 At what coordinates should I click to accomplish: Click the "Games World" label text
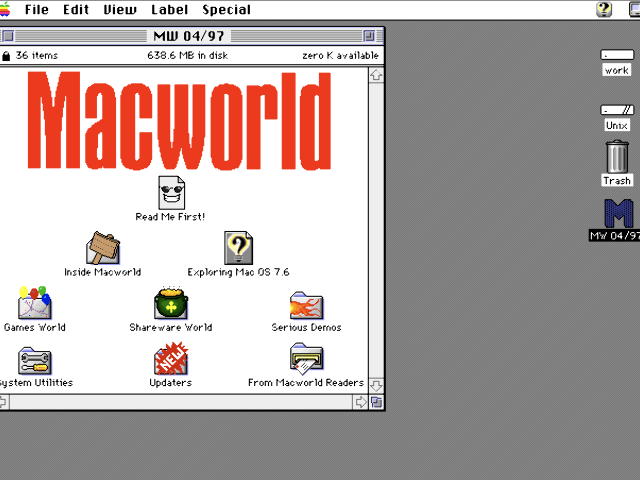coord(35,327)
